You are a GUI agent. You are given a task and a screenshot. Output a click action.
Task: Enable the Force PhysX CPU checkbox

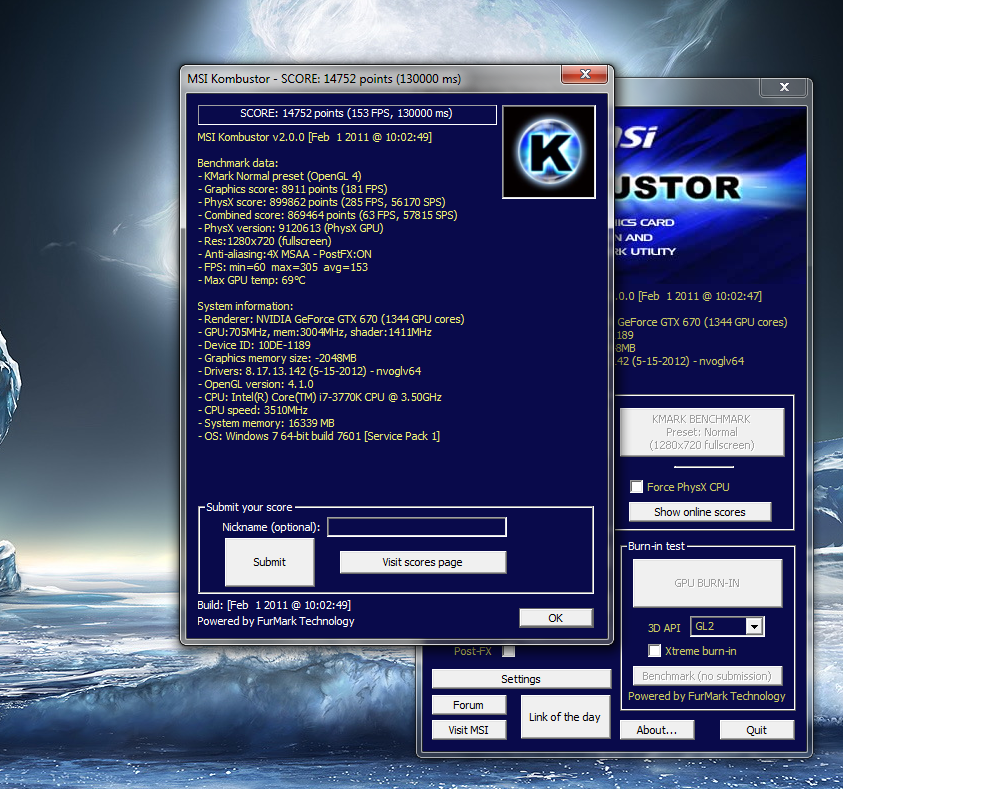636,487
